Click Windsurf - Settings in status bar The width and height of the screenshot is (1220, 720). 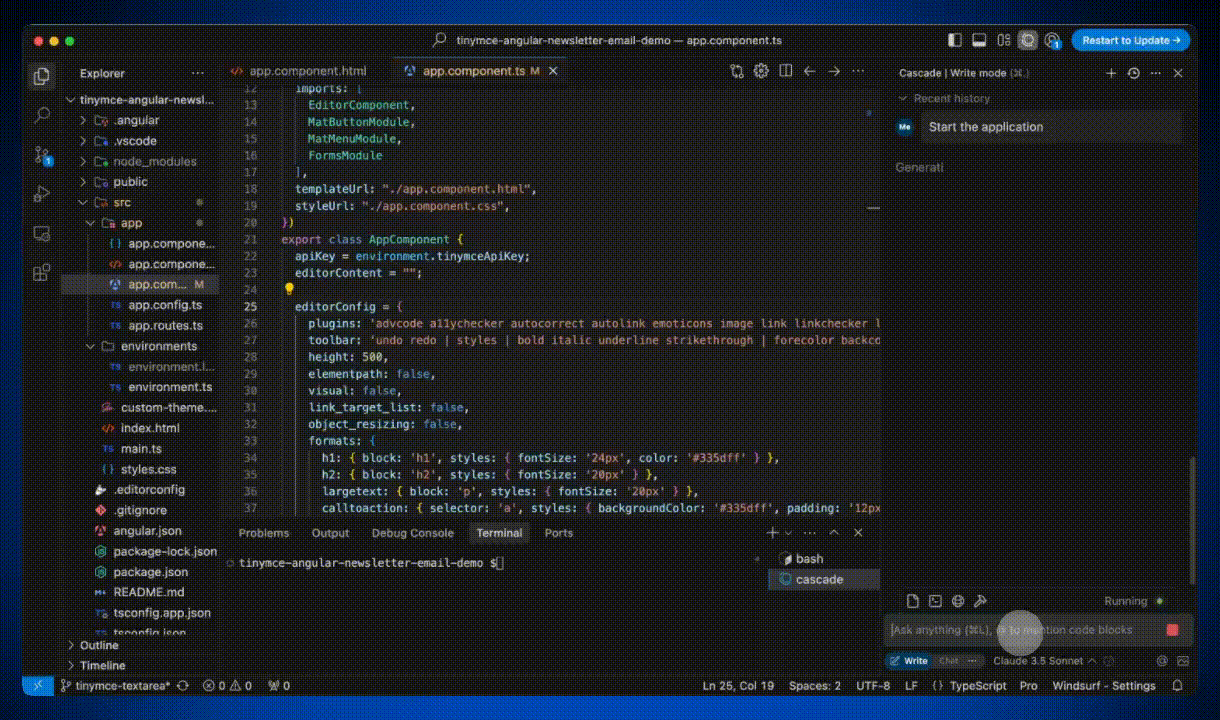(1103, 686)
